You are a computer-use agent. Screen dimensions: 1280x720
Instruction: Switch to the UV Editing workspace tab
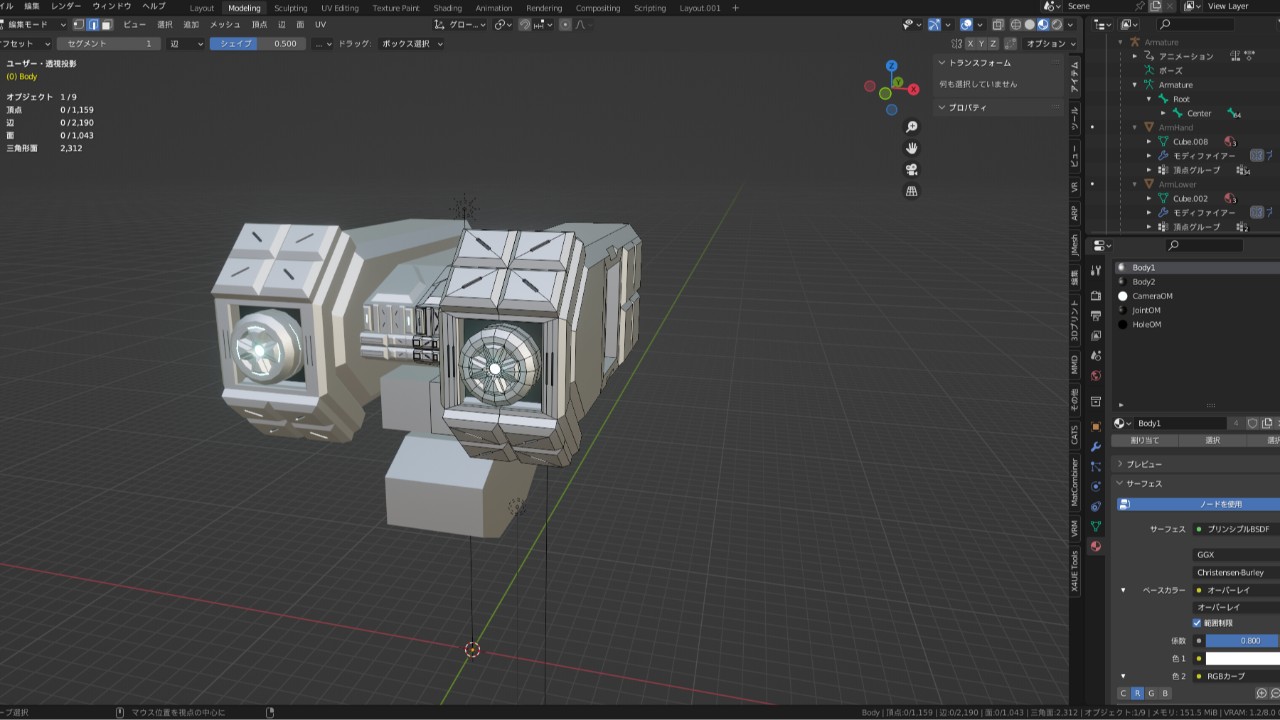pos(340,8)
